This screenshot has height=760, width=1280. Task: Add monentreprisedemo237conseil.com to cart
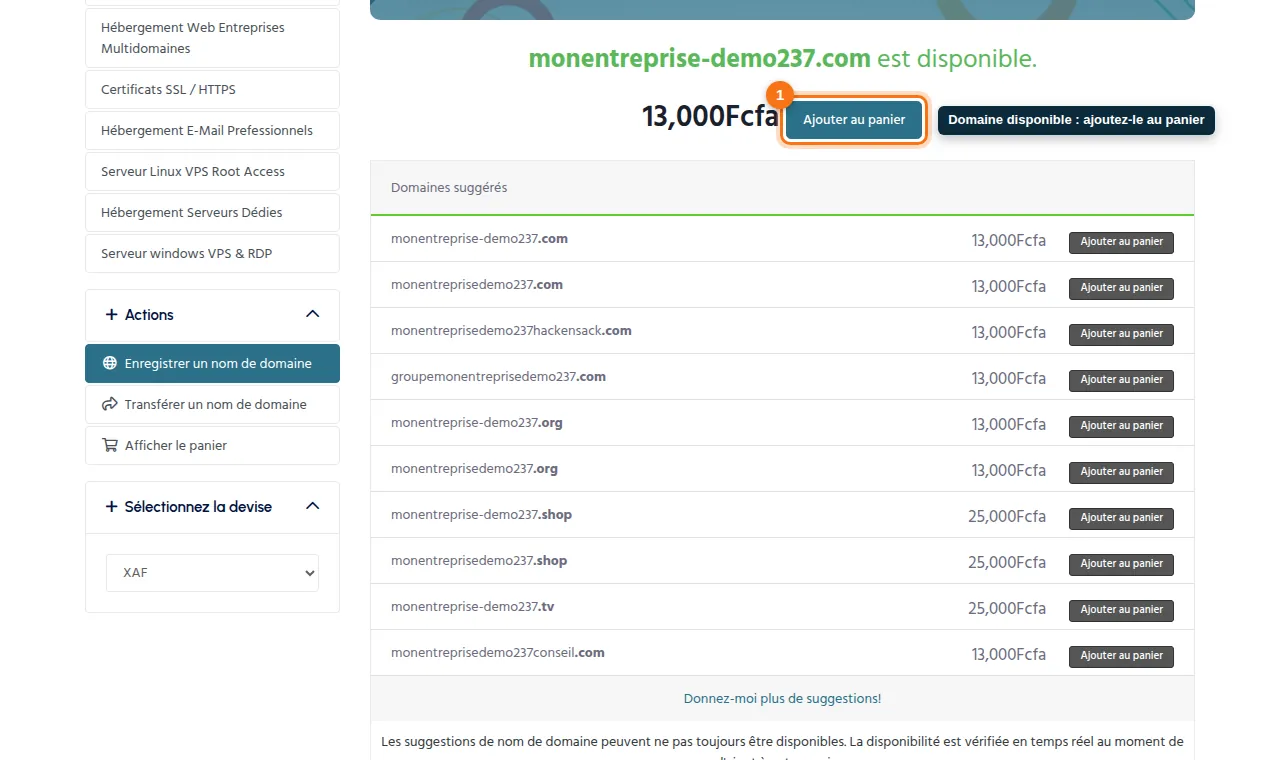pos(1121,656)
